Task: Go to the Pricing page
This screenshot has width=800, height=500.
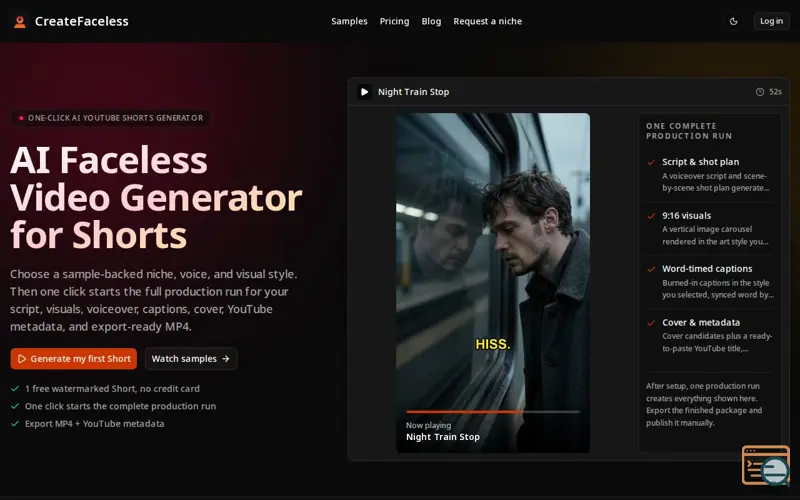Action: [x=394, y=21]
